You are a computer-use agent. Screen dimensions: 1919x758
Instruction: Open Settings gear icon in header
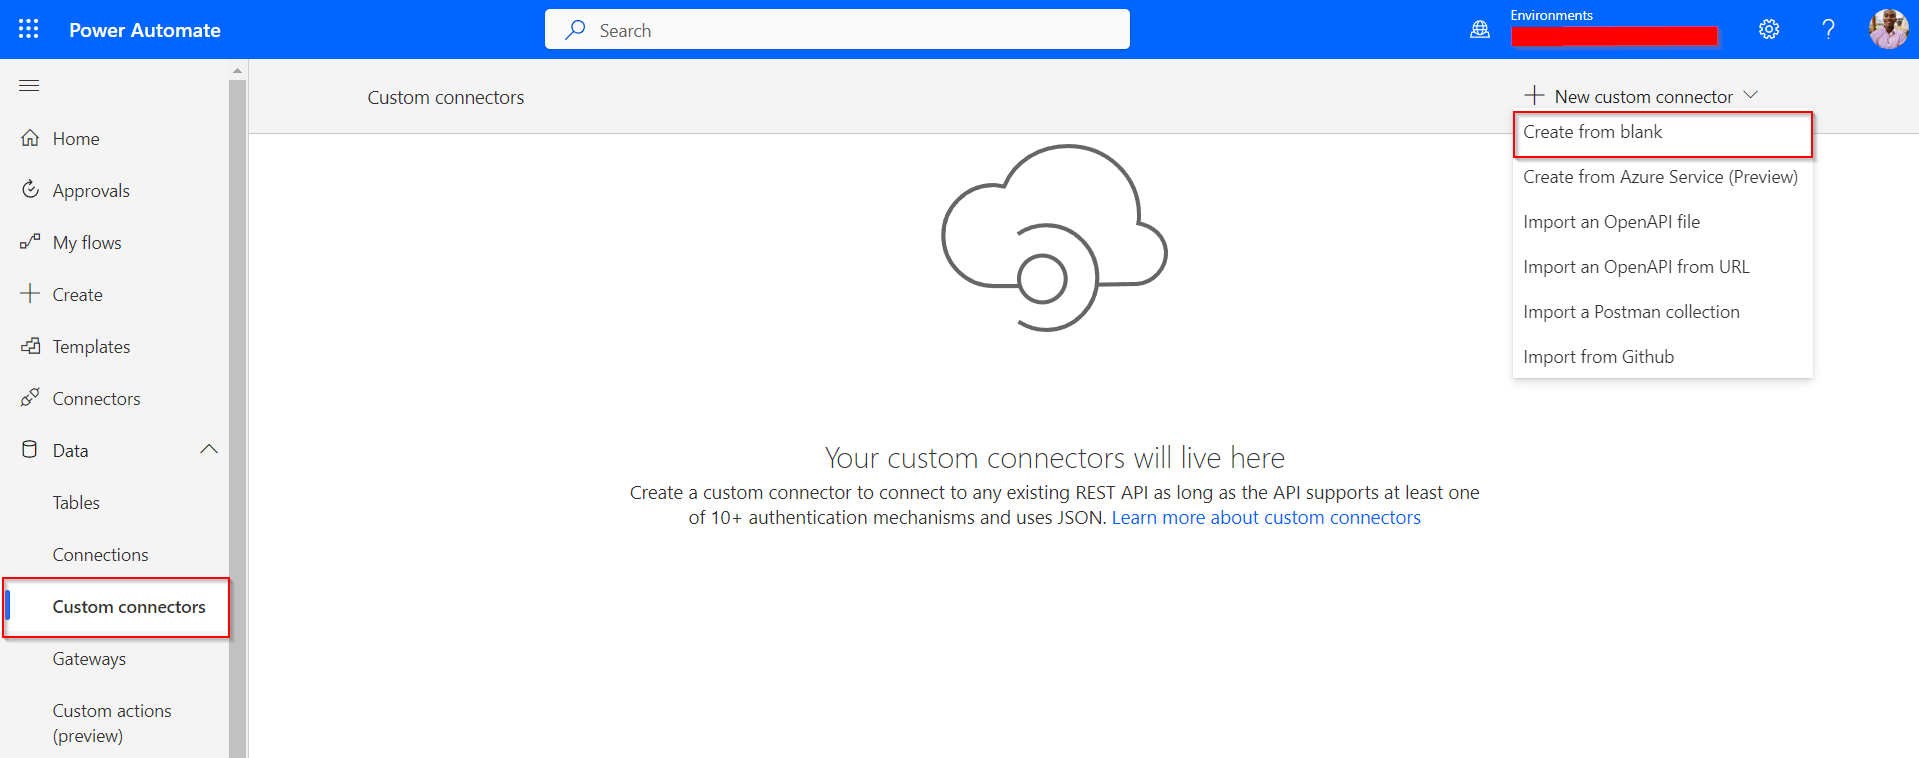tap(1768, 29)
